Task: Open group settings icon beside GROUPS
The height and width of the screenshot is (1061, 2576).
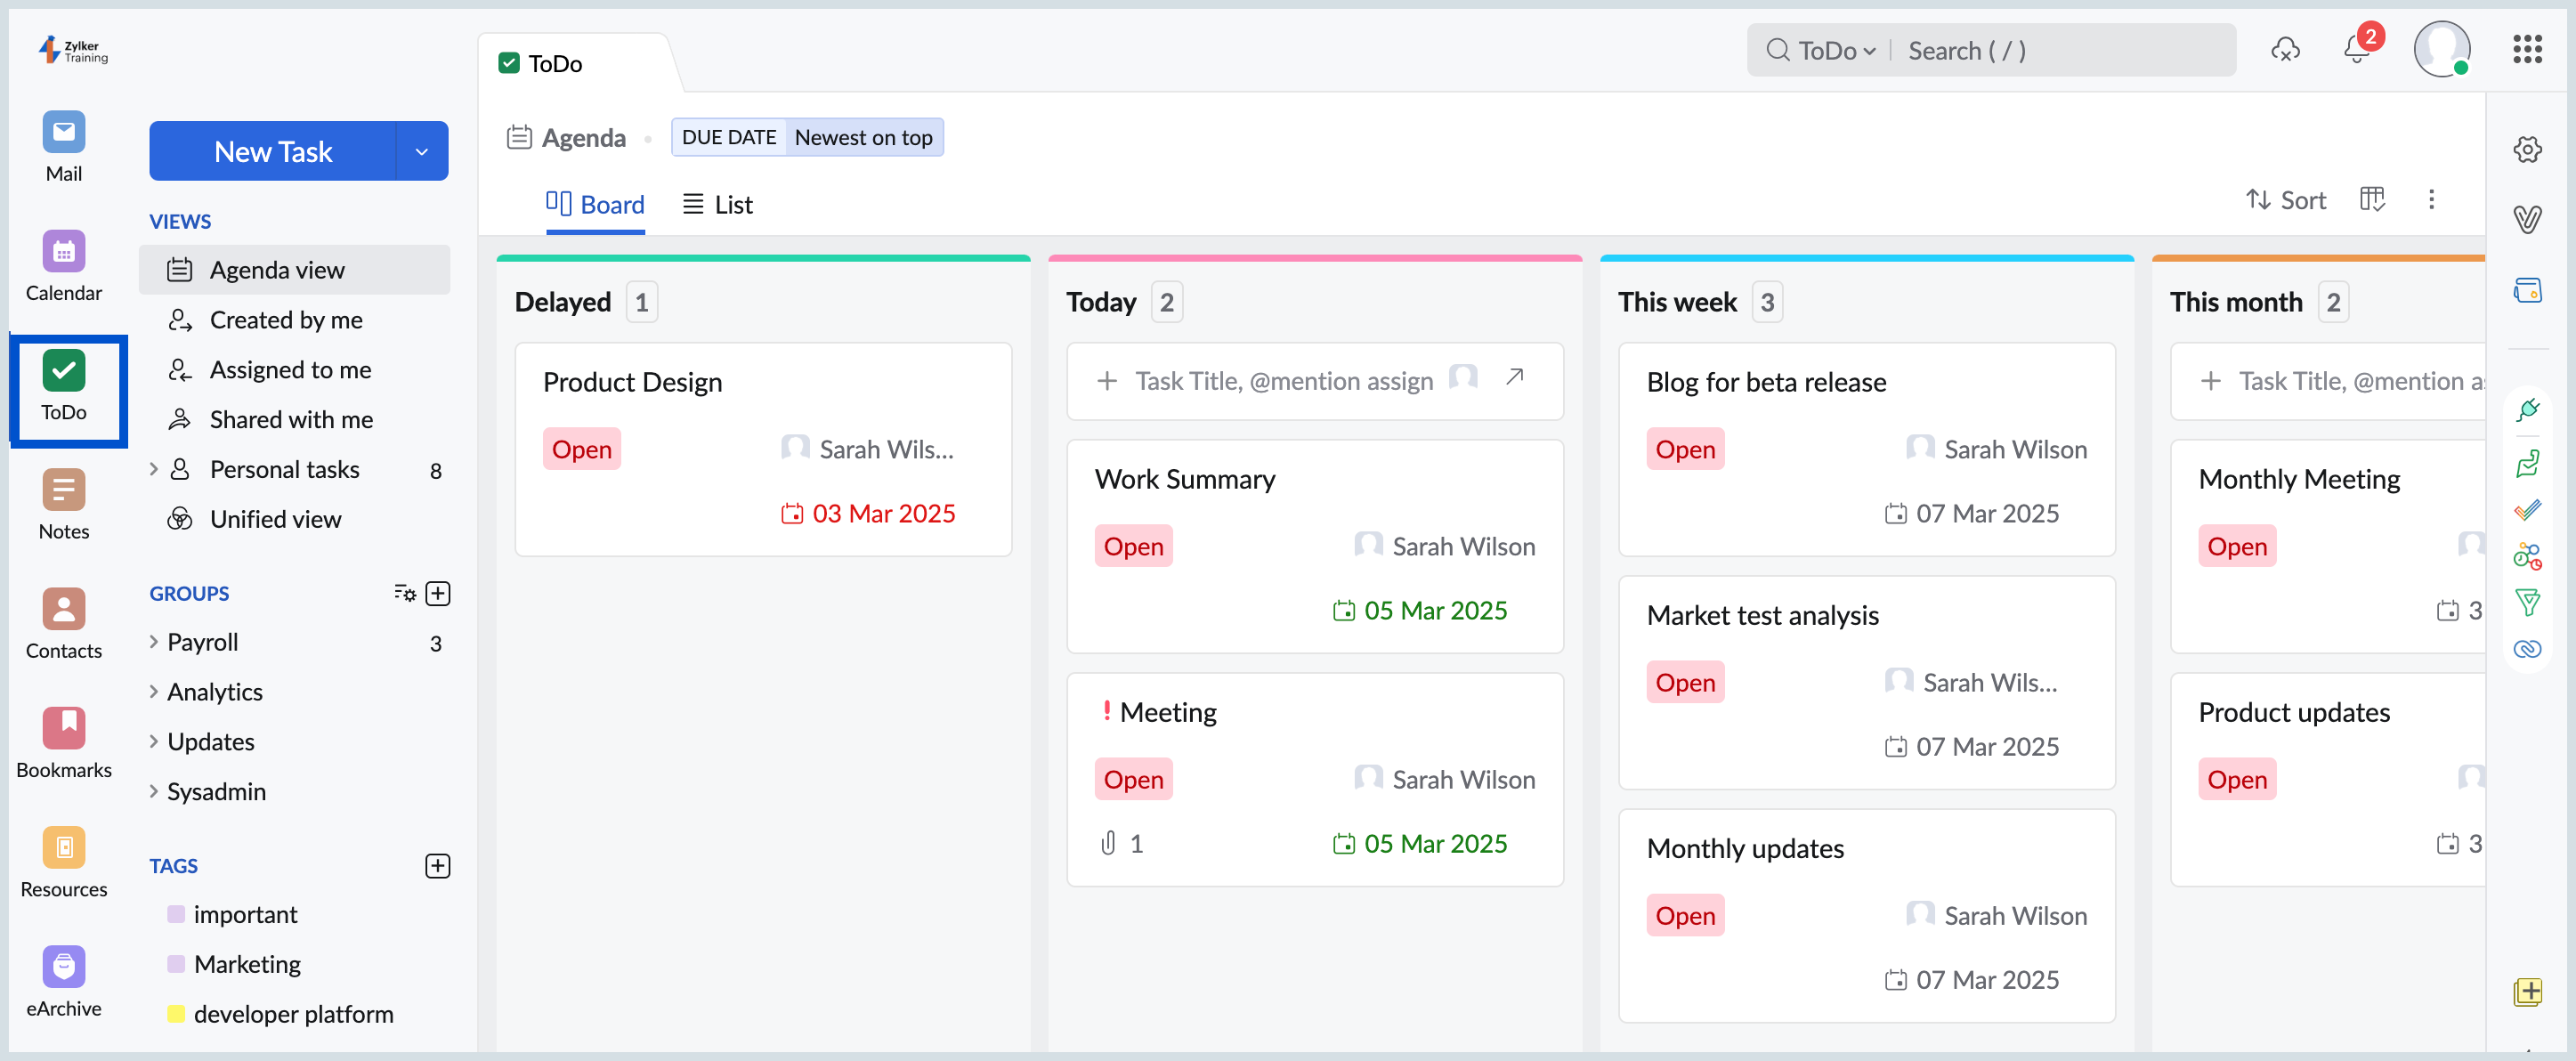Action: 404,593
